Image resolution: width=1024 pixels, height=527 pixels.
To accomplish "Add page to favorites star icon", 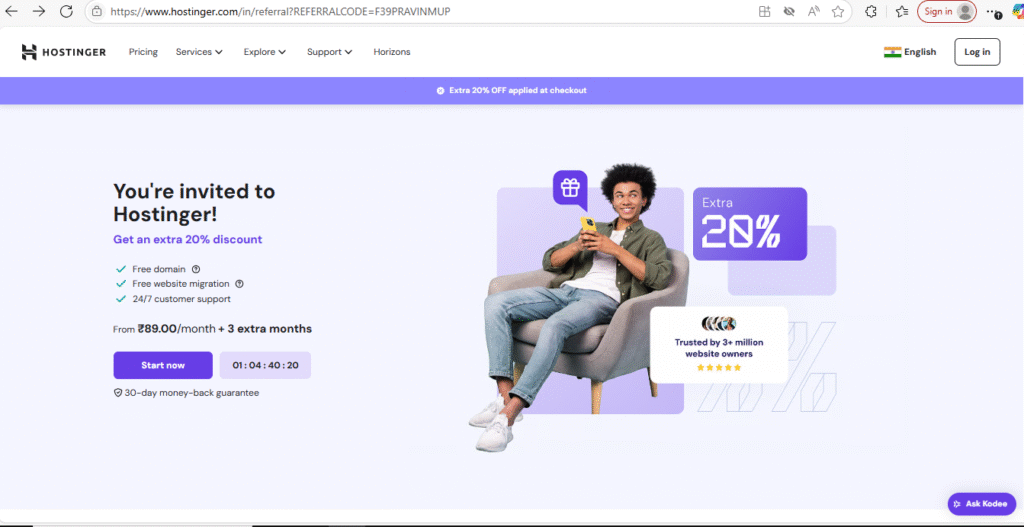I will (838, 11).
